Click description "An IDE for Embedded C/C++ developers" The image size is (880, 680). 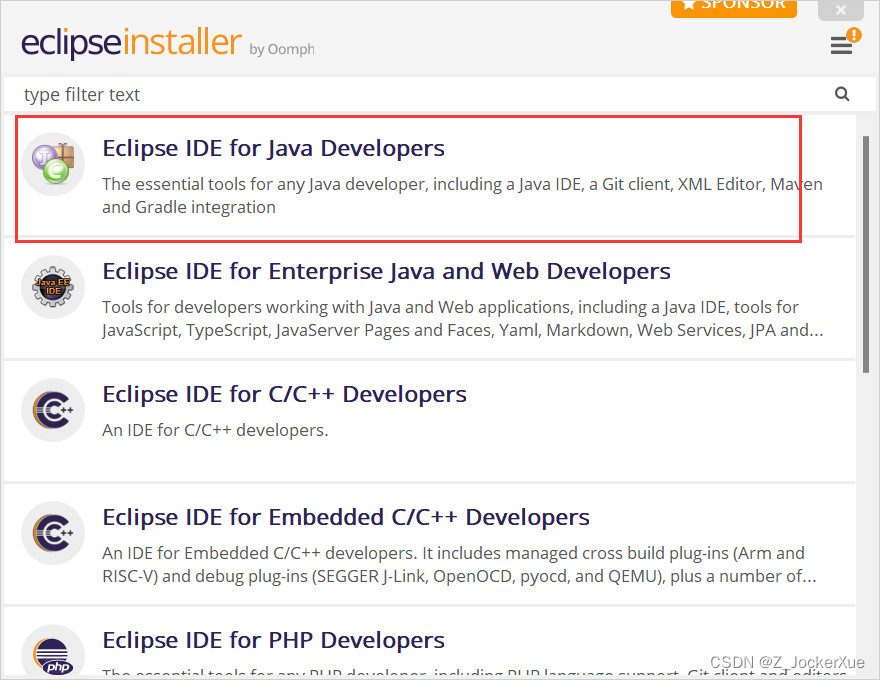click(x=459, y=564)
